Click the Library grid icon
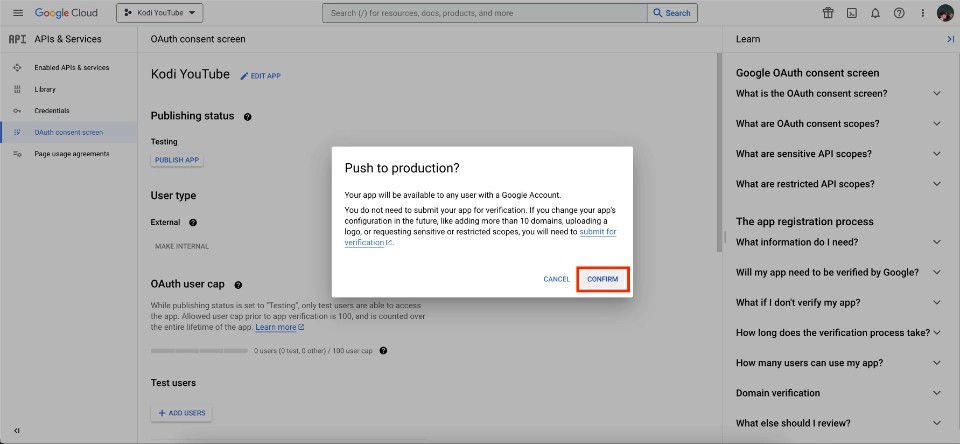This screenshot has width=960, height=444. (x=17, y=89)
